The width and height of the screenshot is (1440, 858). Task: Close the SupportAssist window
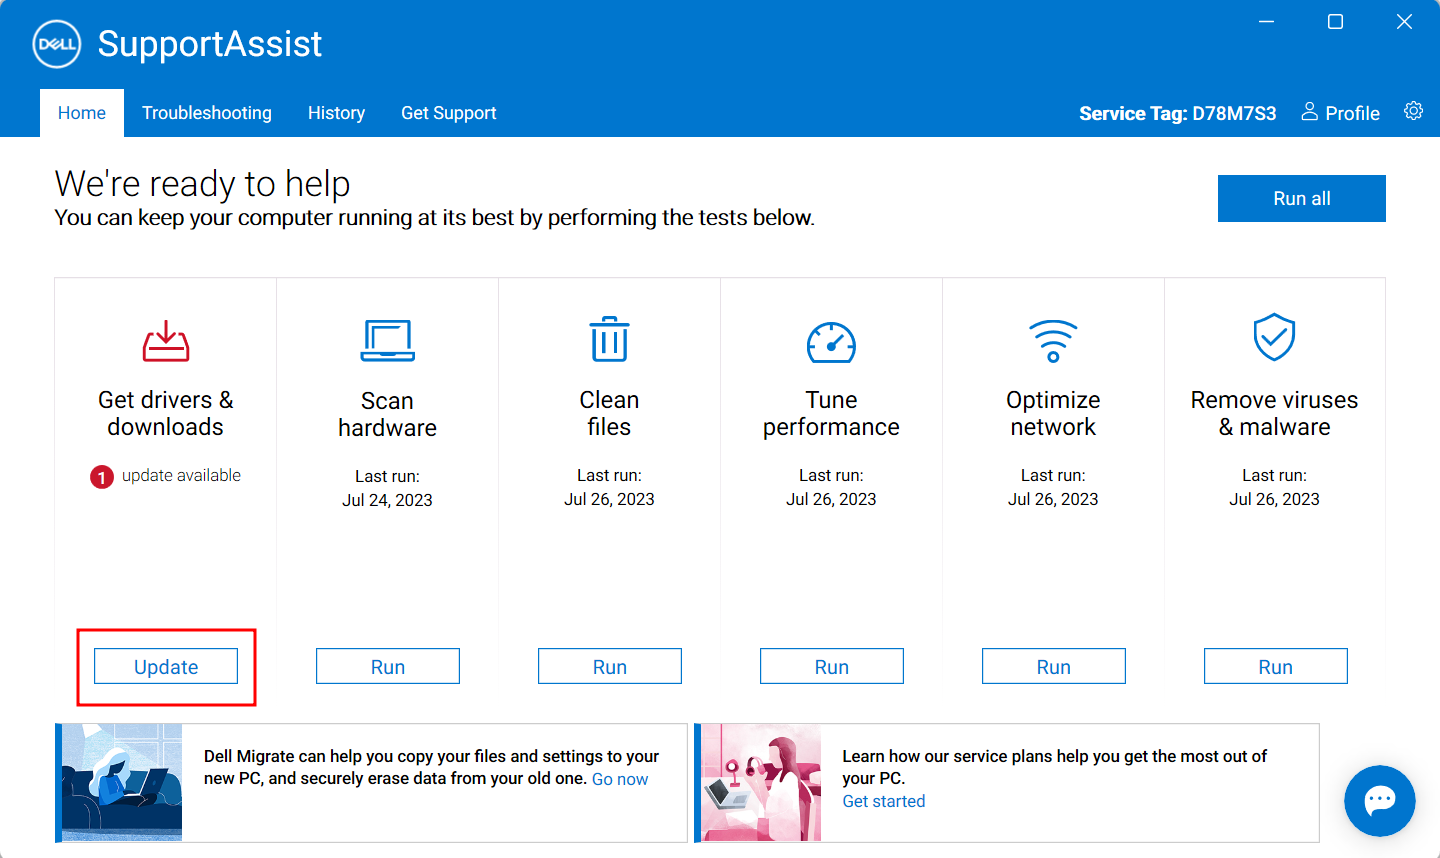point(1404,22)
